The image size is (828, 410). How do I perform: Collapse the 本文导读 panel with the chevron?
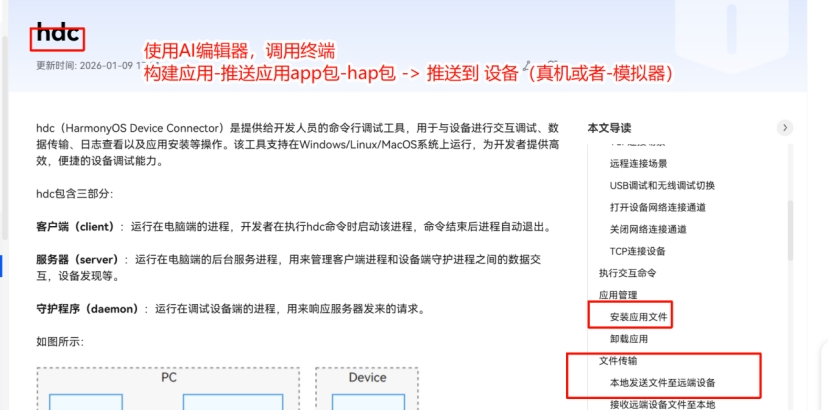(785, 128)
